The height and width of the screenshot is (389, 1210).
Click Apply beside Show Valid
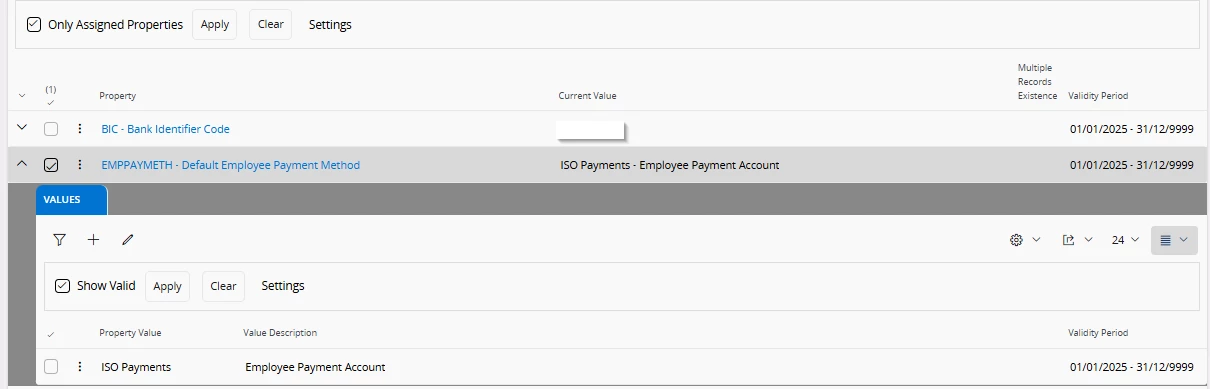click(167, 286)
